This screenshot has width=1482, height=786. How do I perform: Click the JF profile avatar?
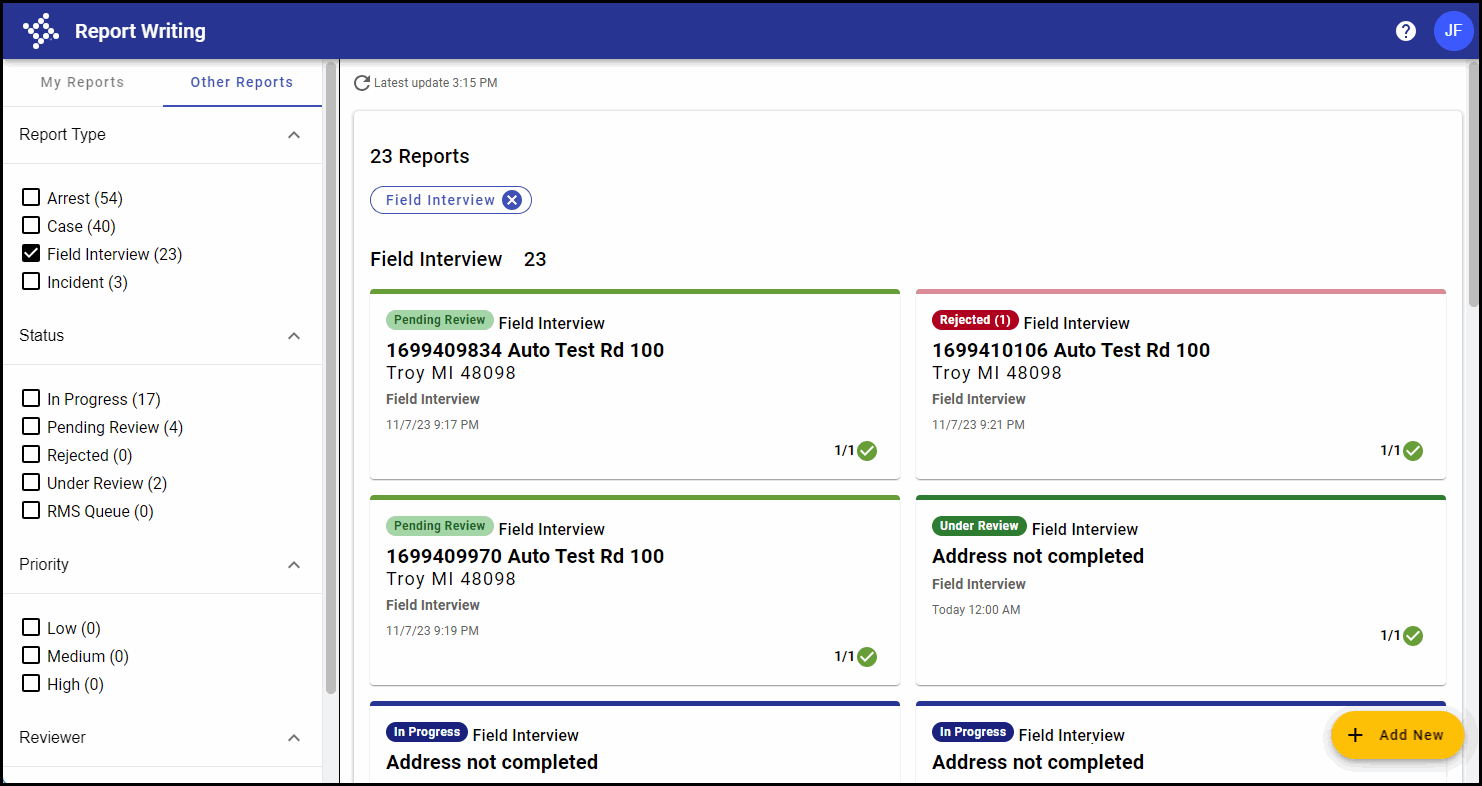pos(1453,31)
